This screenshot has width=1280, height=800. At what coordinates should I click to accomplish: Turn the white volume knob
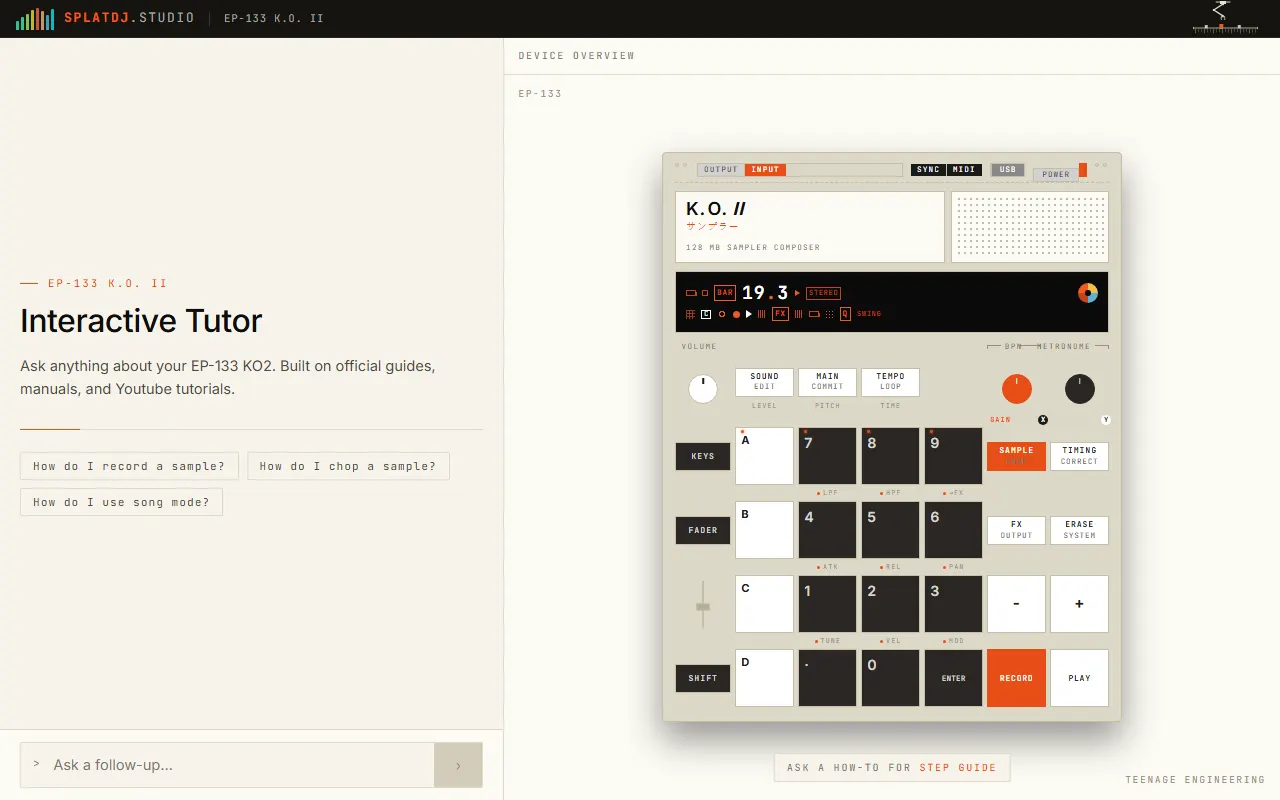tap(703, 389)
